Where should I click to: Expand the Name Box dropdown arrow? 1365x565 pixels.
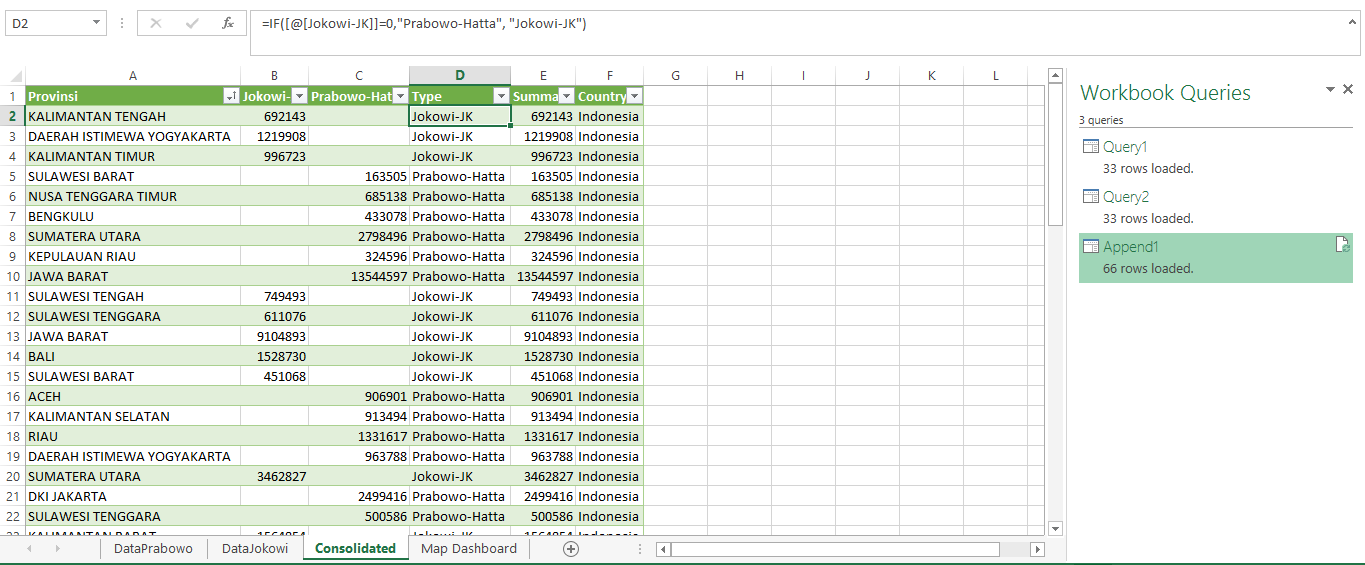pos(96,23)
